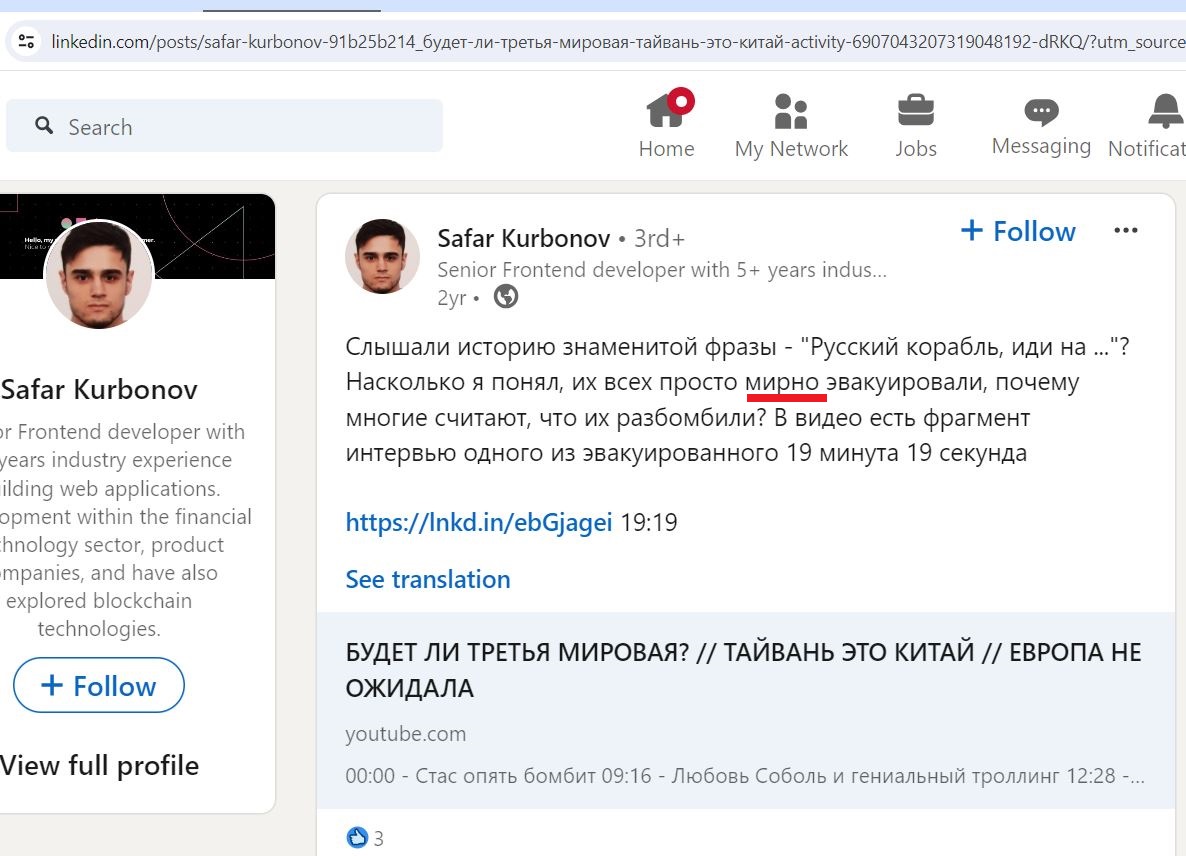Viewport: 1186px width, 856px height.
Task: Click the LinkedIn Search field
Action: (x=225, y=126)
